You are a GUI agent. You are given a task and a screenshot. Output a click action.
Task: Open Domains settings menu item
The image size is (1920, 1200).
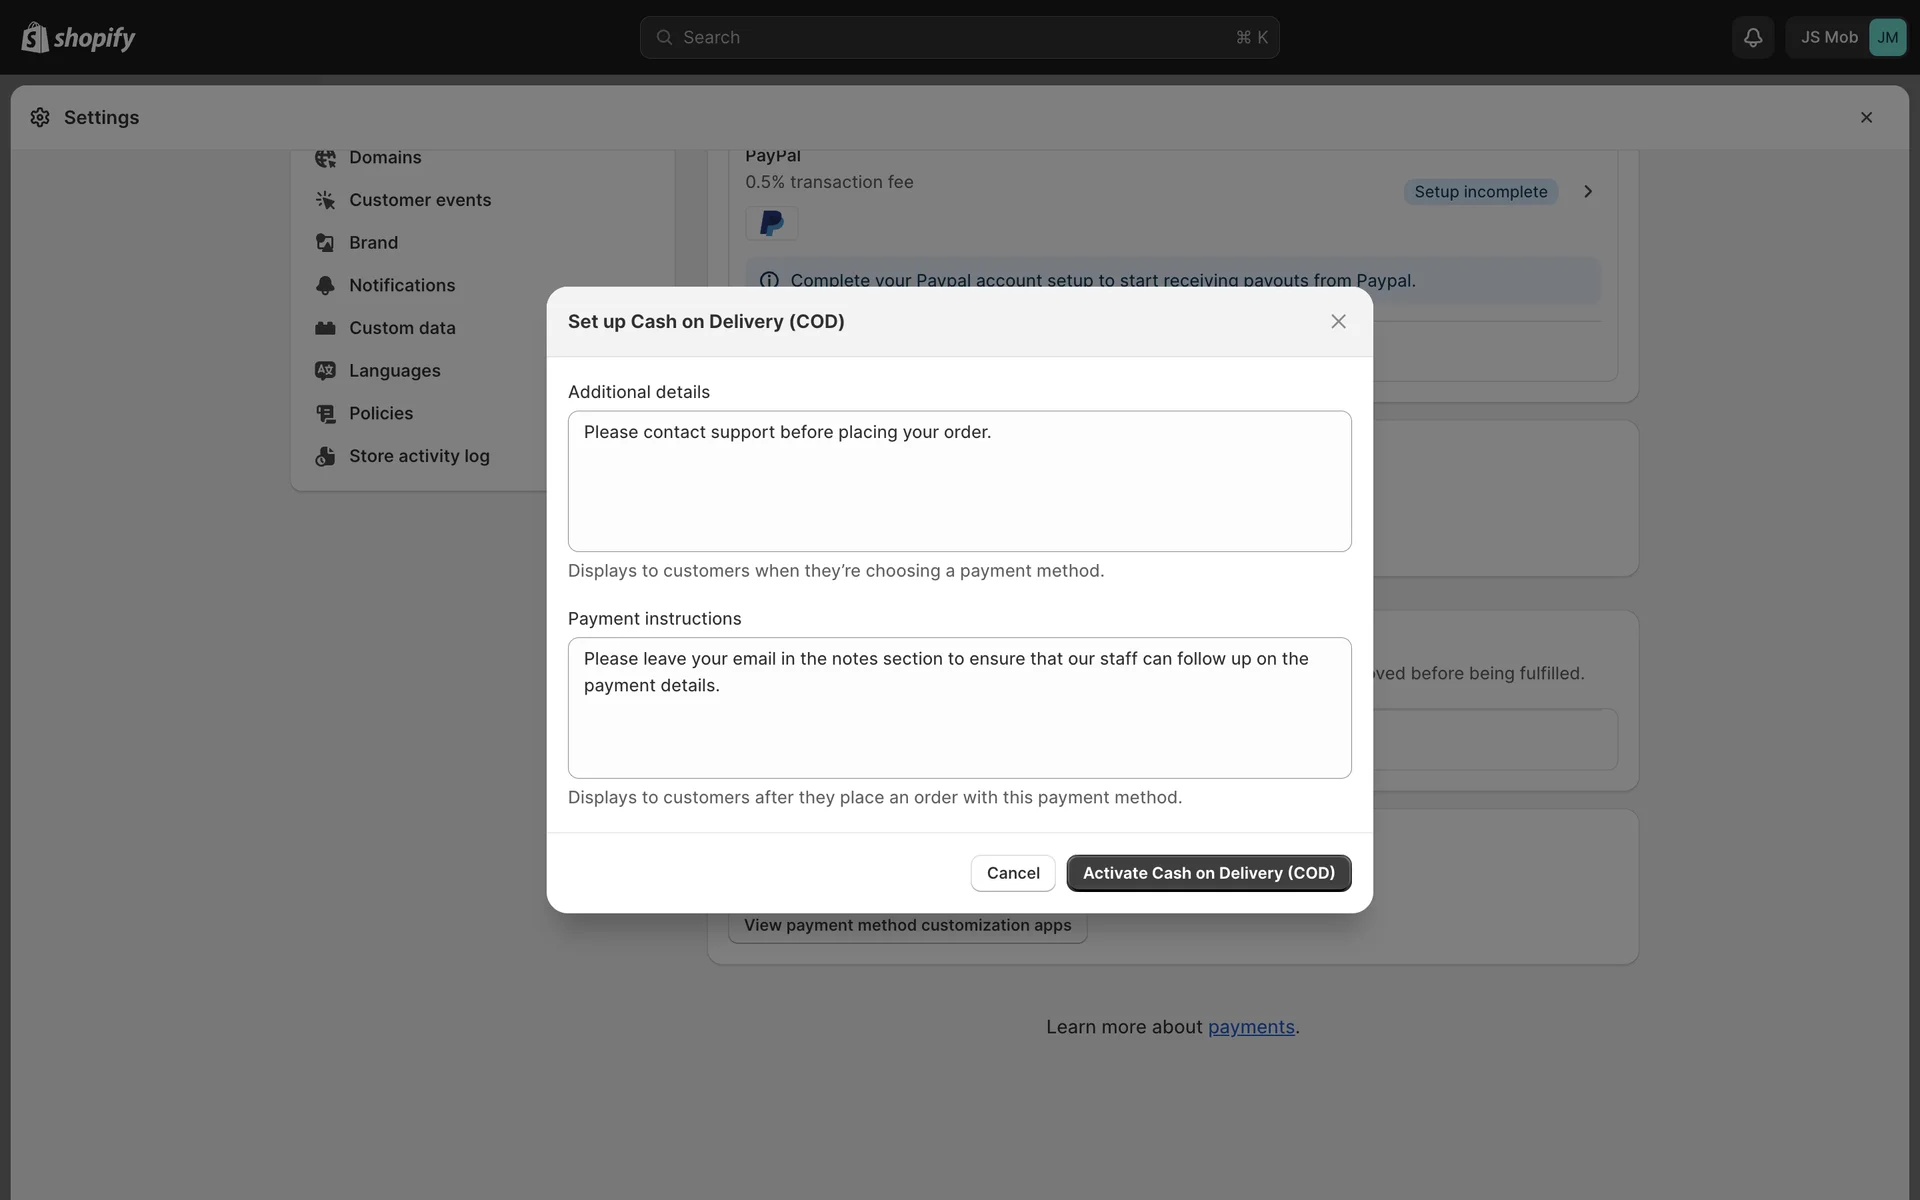[x=385, y=158]
